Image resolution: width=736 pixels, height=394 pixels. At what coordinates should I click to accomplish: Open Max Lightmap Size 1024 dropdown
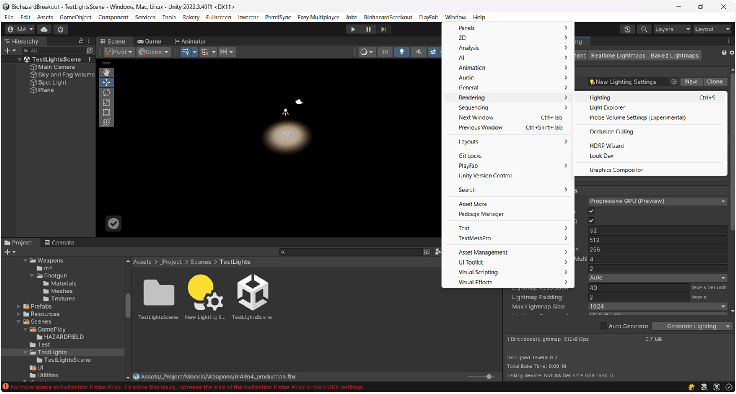tap(657, 307)
